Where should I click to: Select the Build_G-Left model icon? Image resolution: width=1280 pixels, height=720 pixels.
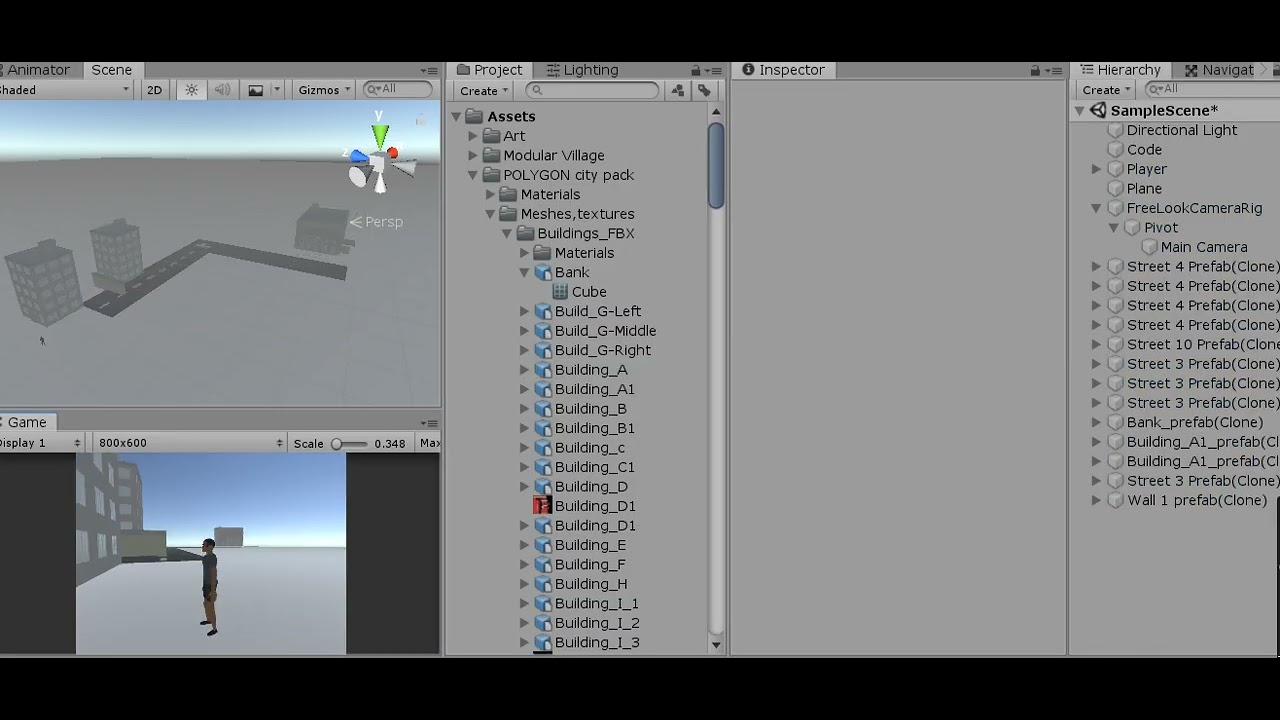(543, 311)
